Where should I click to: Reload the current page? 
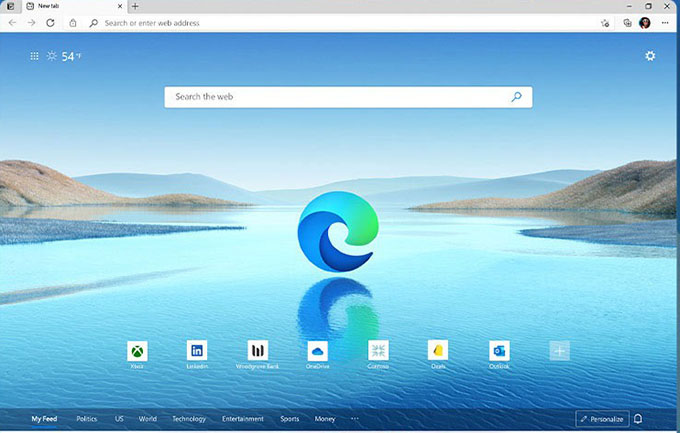pos(50,23)
